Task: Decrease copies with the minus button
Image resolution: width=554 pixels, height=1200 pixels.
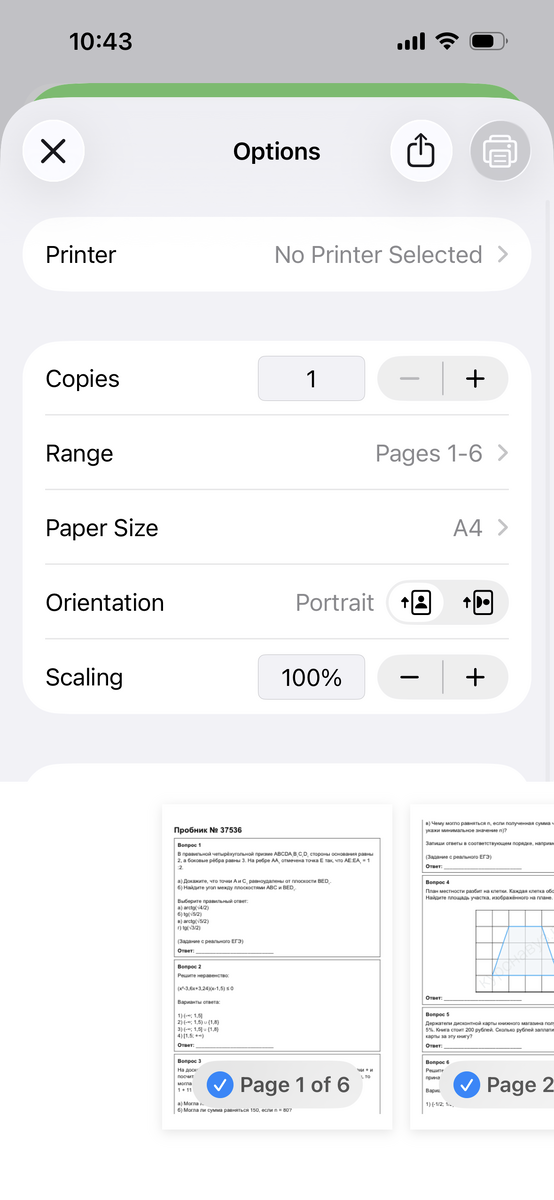Action: point(410,379)
